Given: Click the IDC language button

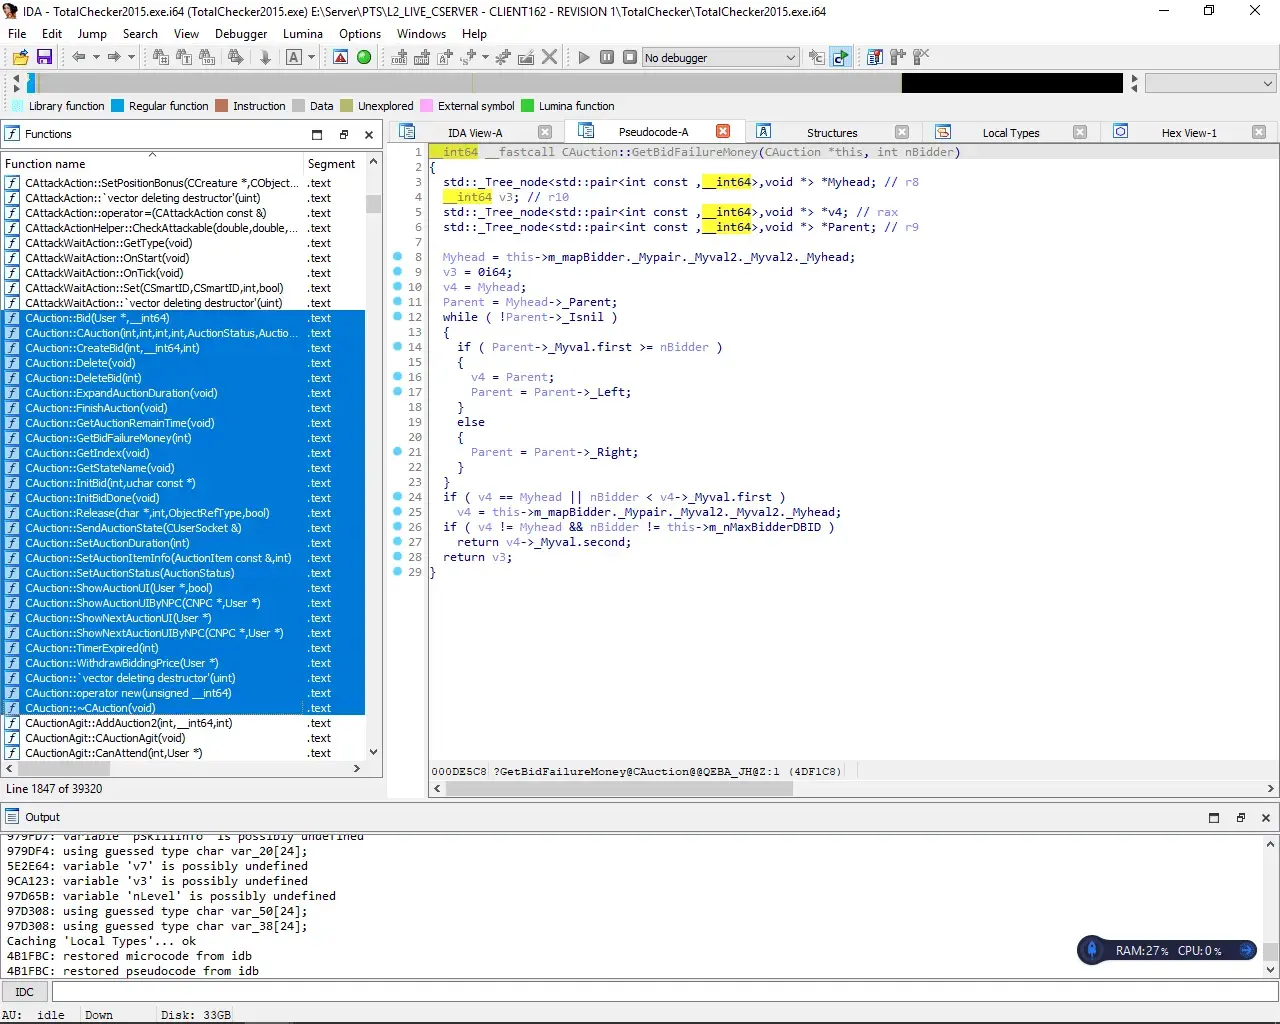Looking at the screenshot, I should [x=25, y=992].
